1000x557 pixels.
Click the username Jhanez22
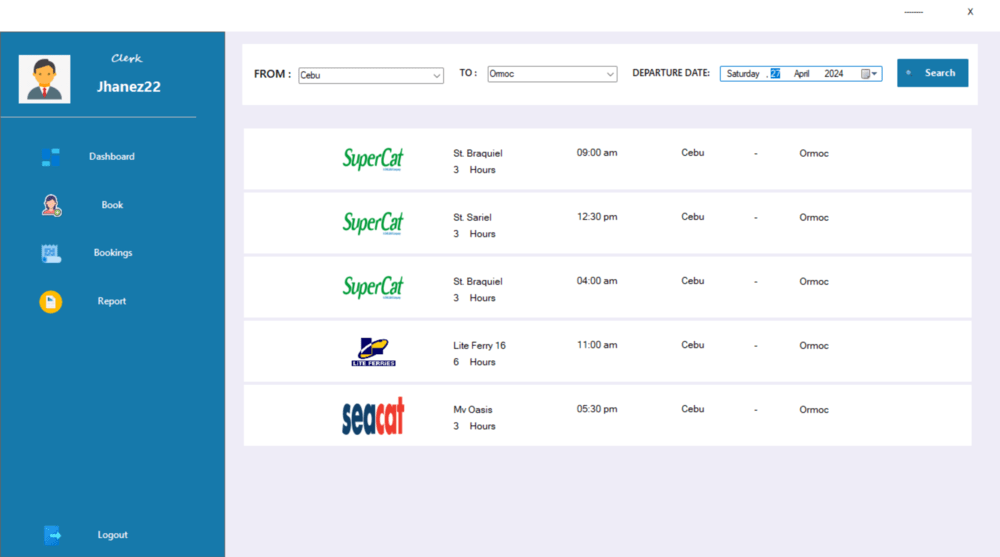click(x=129, y=87)
